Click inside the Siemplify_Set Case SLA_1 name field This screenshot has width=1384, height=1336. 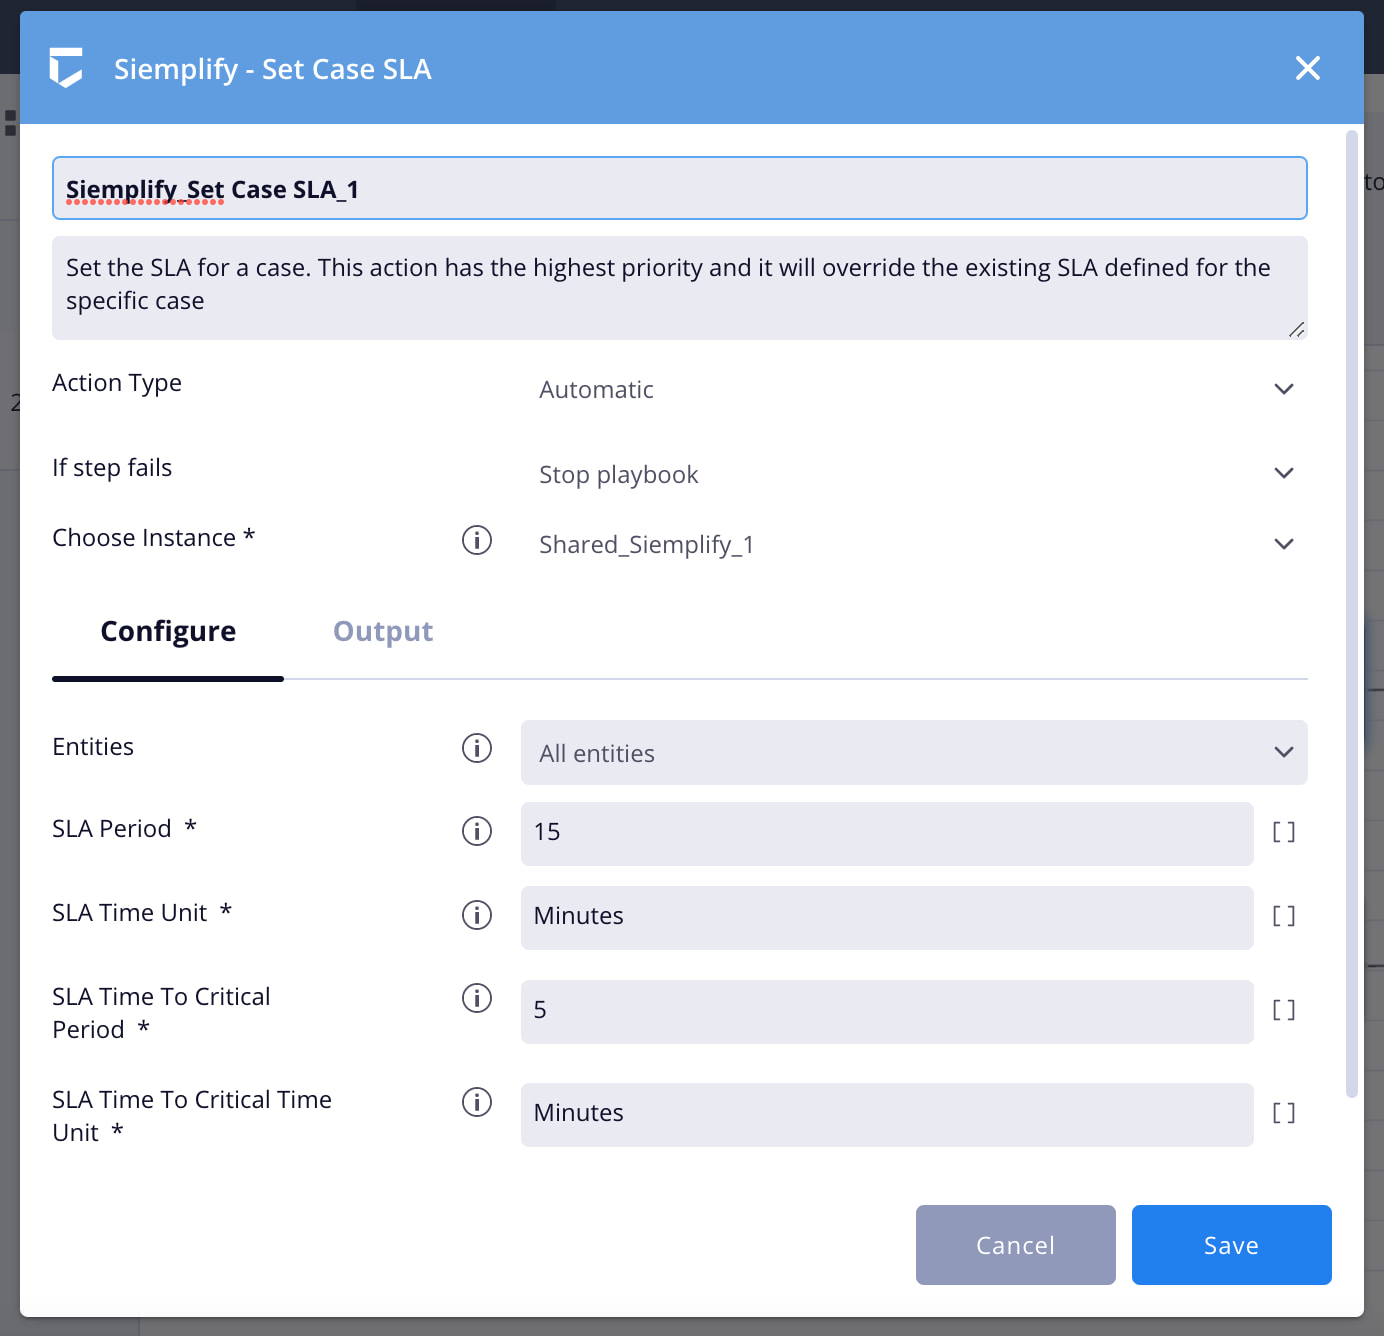680,188
